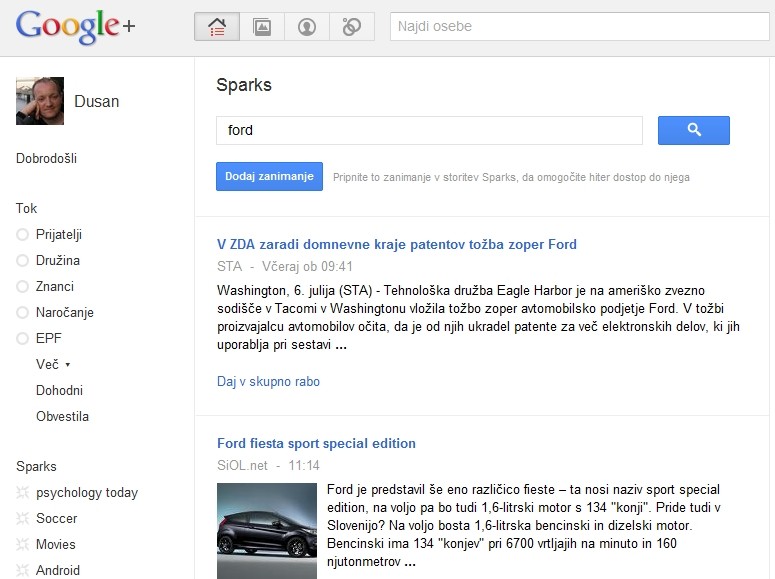The image size is (775, 579).
Task: Open psychology today spark
Action: click(x=87, y=492)
